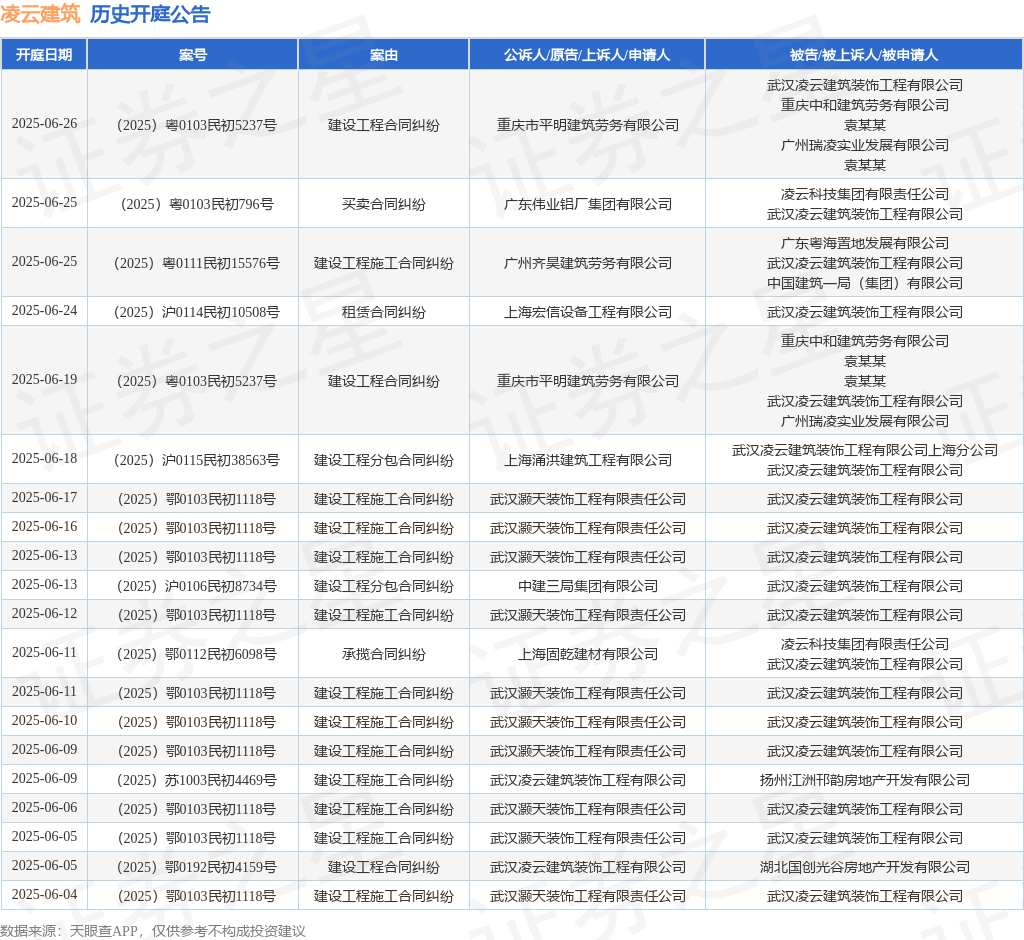Click 建设工程合同纠纷 in the 鄂0192民初4159号 row
Image resolution: width=1024 pixels, height=940 pixels.
pos(383,867)
